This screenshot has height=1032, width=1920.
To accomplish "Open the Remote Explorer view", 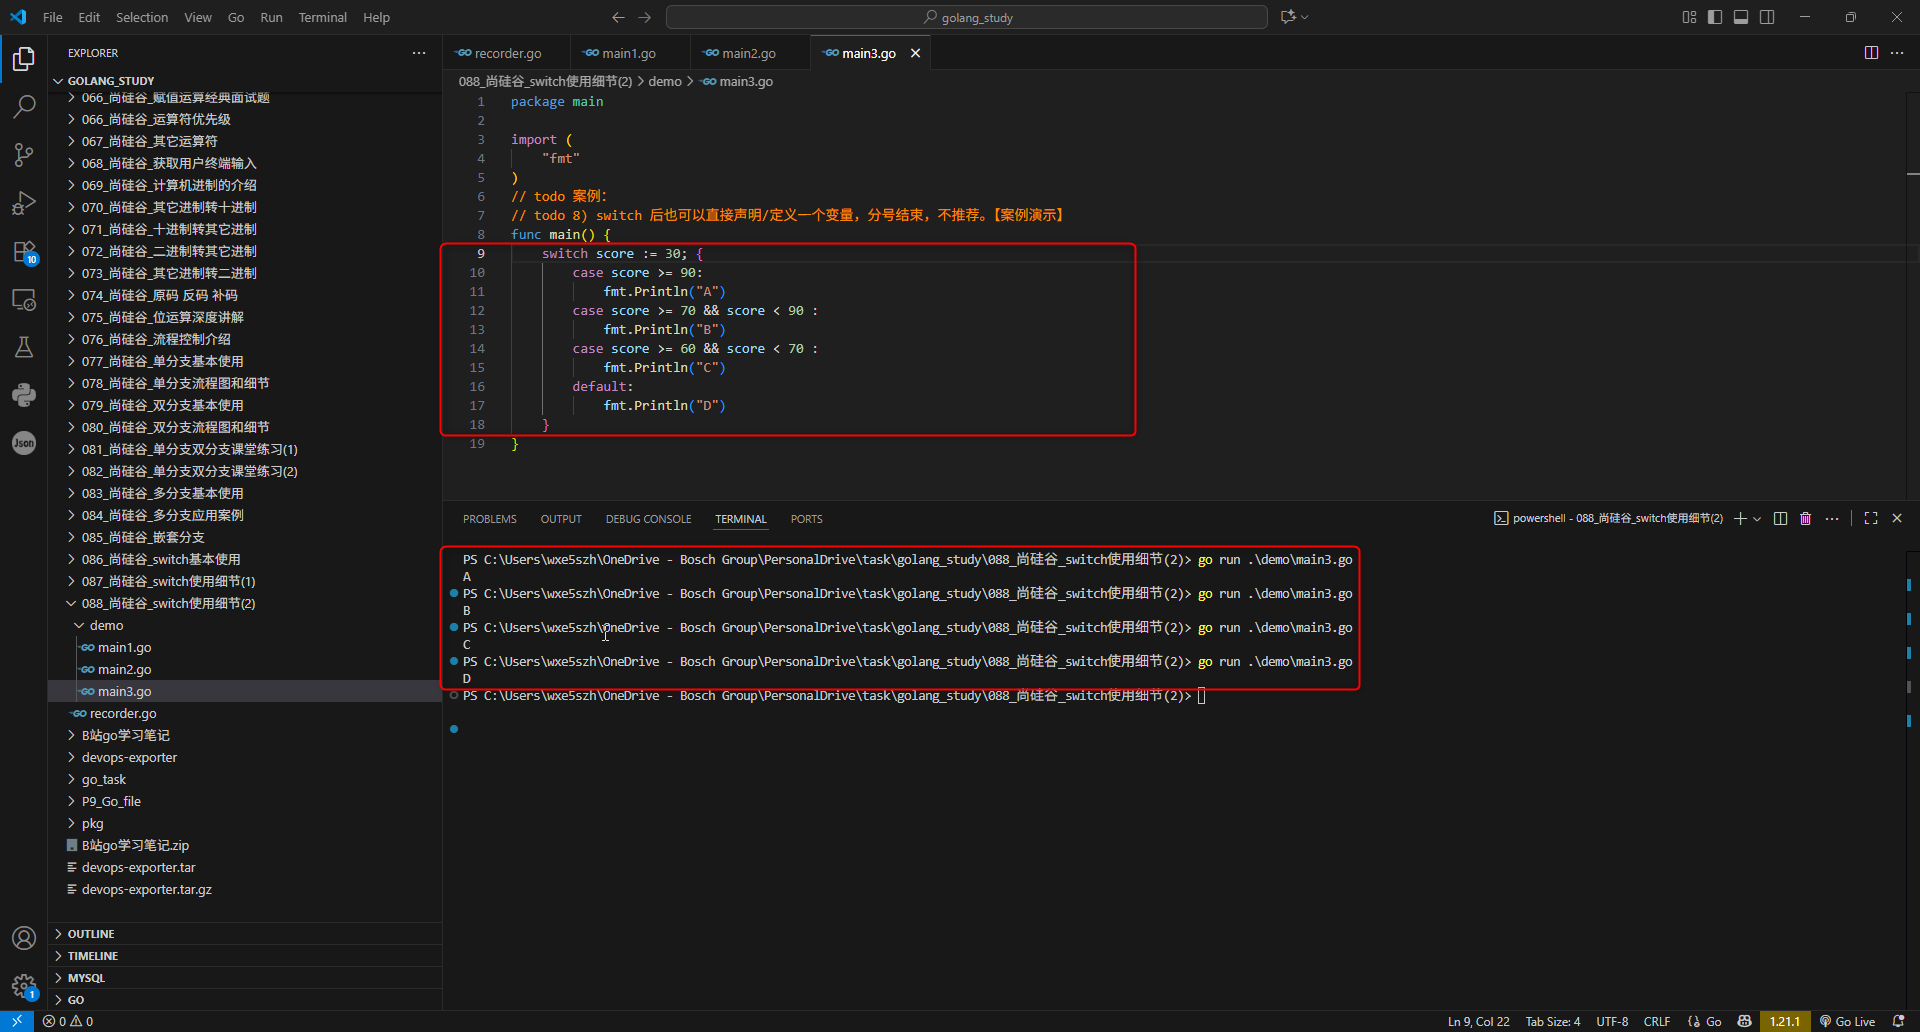I will 24,299.
